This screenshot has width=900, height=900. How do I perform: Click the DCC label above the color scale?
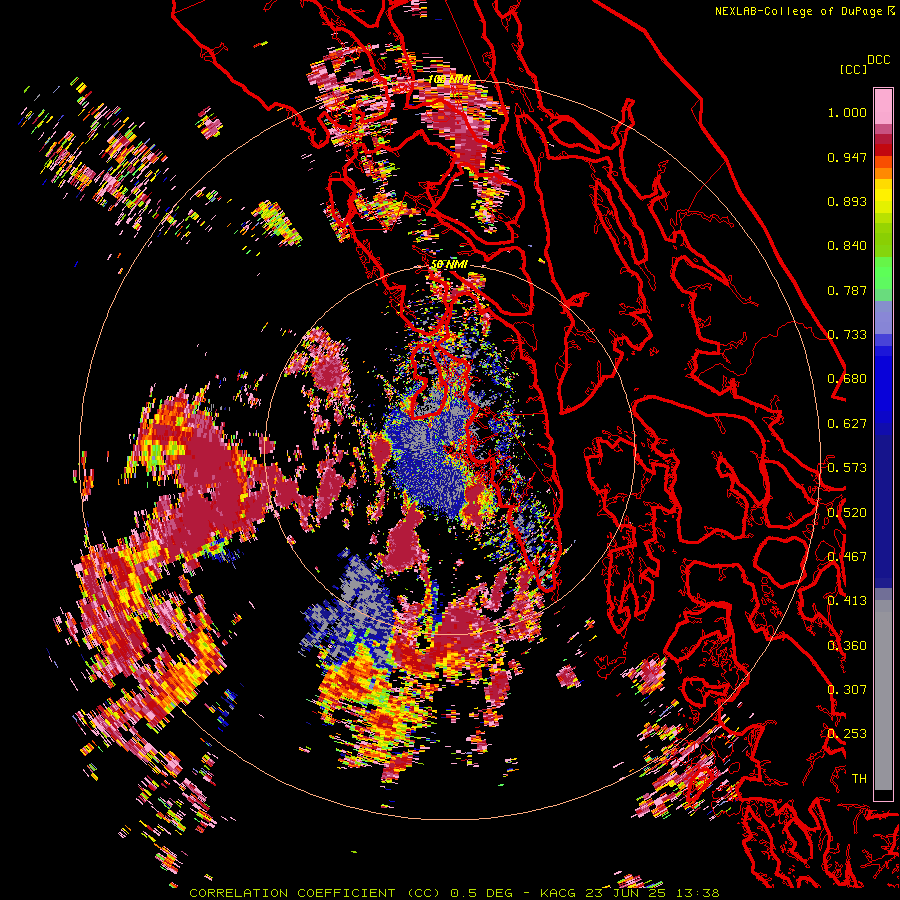point(879,59)
